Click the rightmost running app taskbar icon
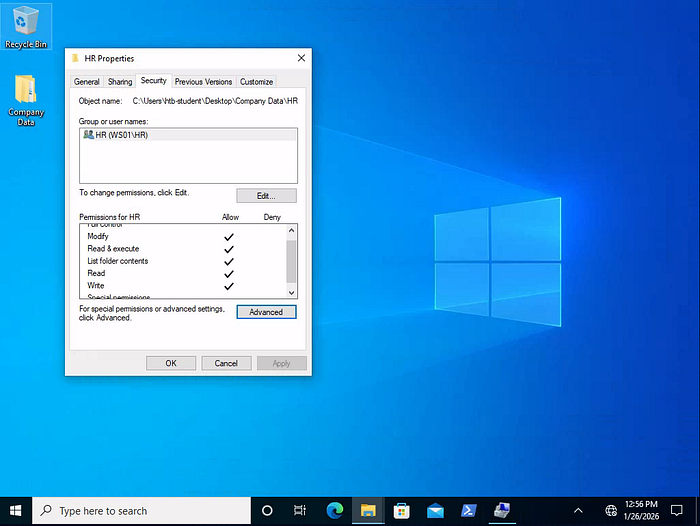700x526 pixels. (502, 510)
